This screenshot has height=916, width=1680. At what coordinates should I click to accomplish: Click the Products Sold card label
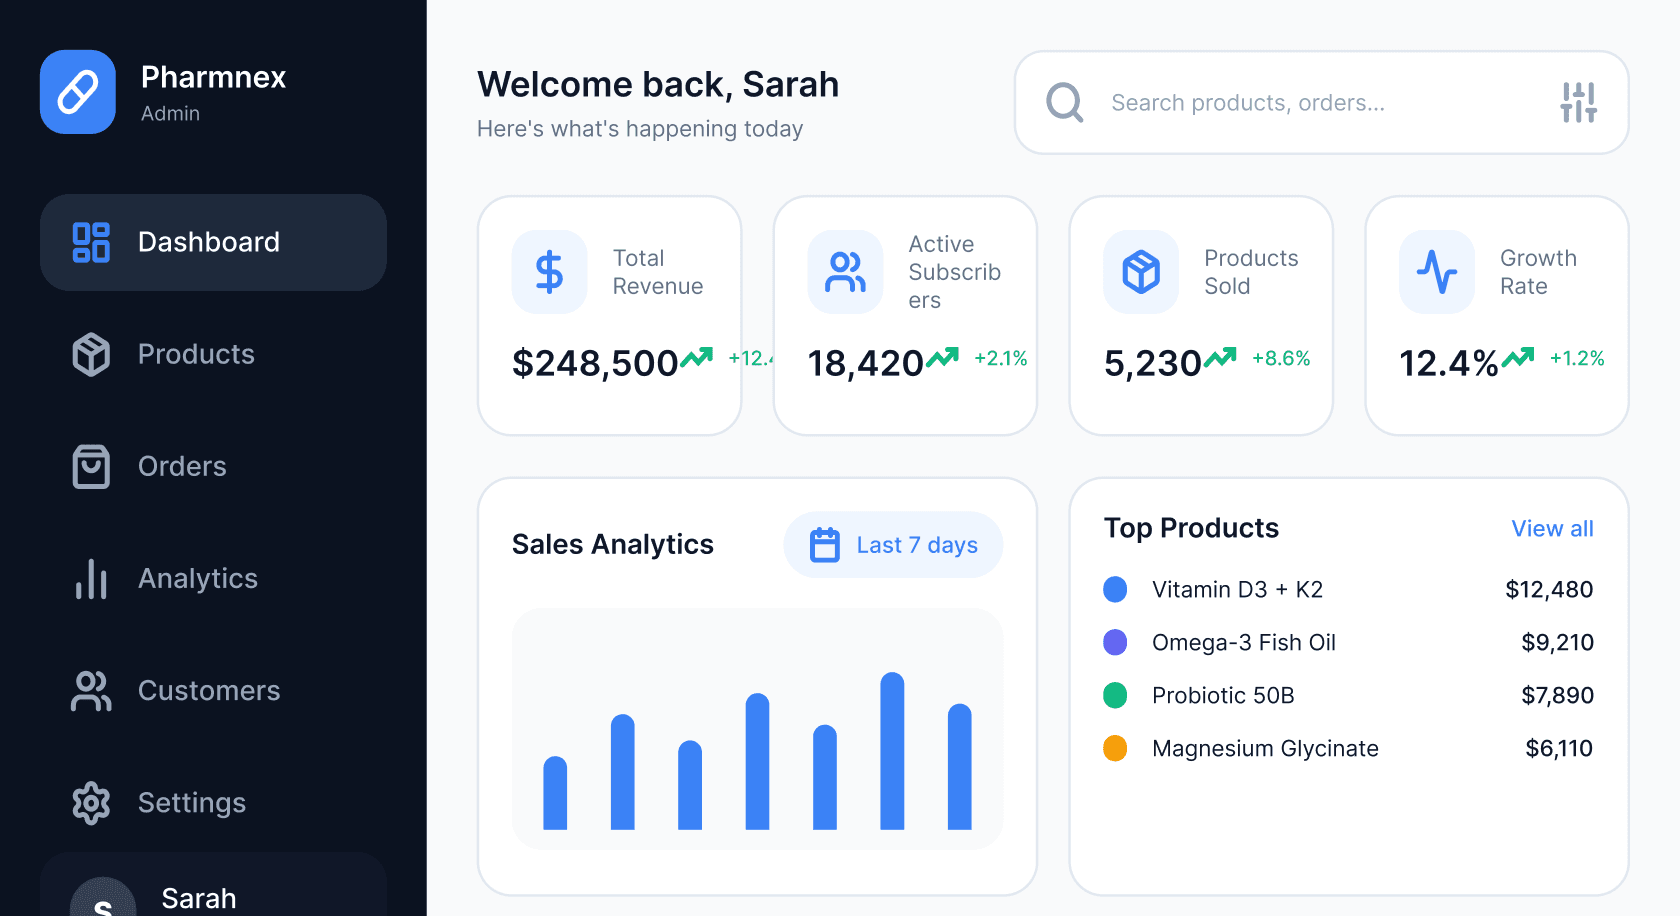click(1251, 272)
